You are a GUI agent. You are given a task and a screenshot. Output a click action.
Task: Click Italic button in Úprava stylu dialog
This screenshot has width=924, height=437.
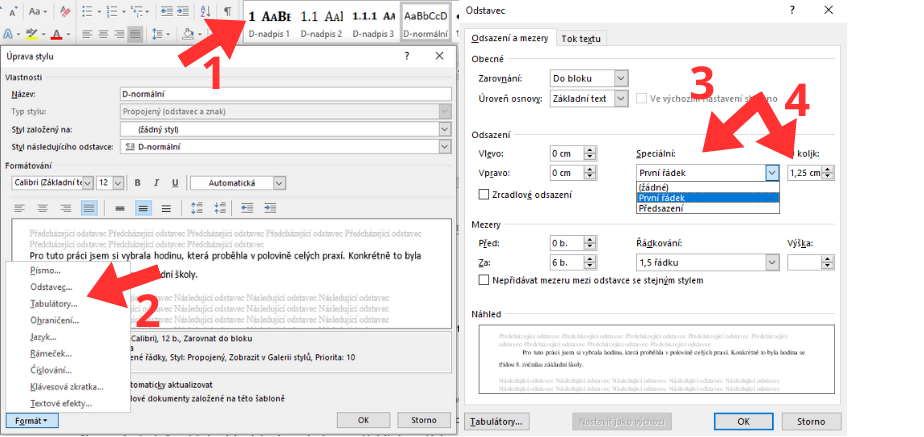pos(156,183)
